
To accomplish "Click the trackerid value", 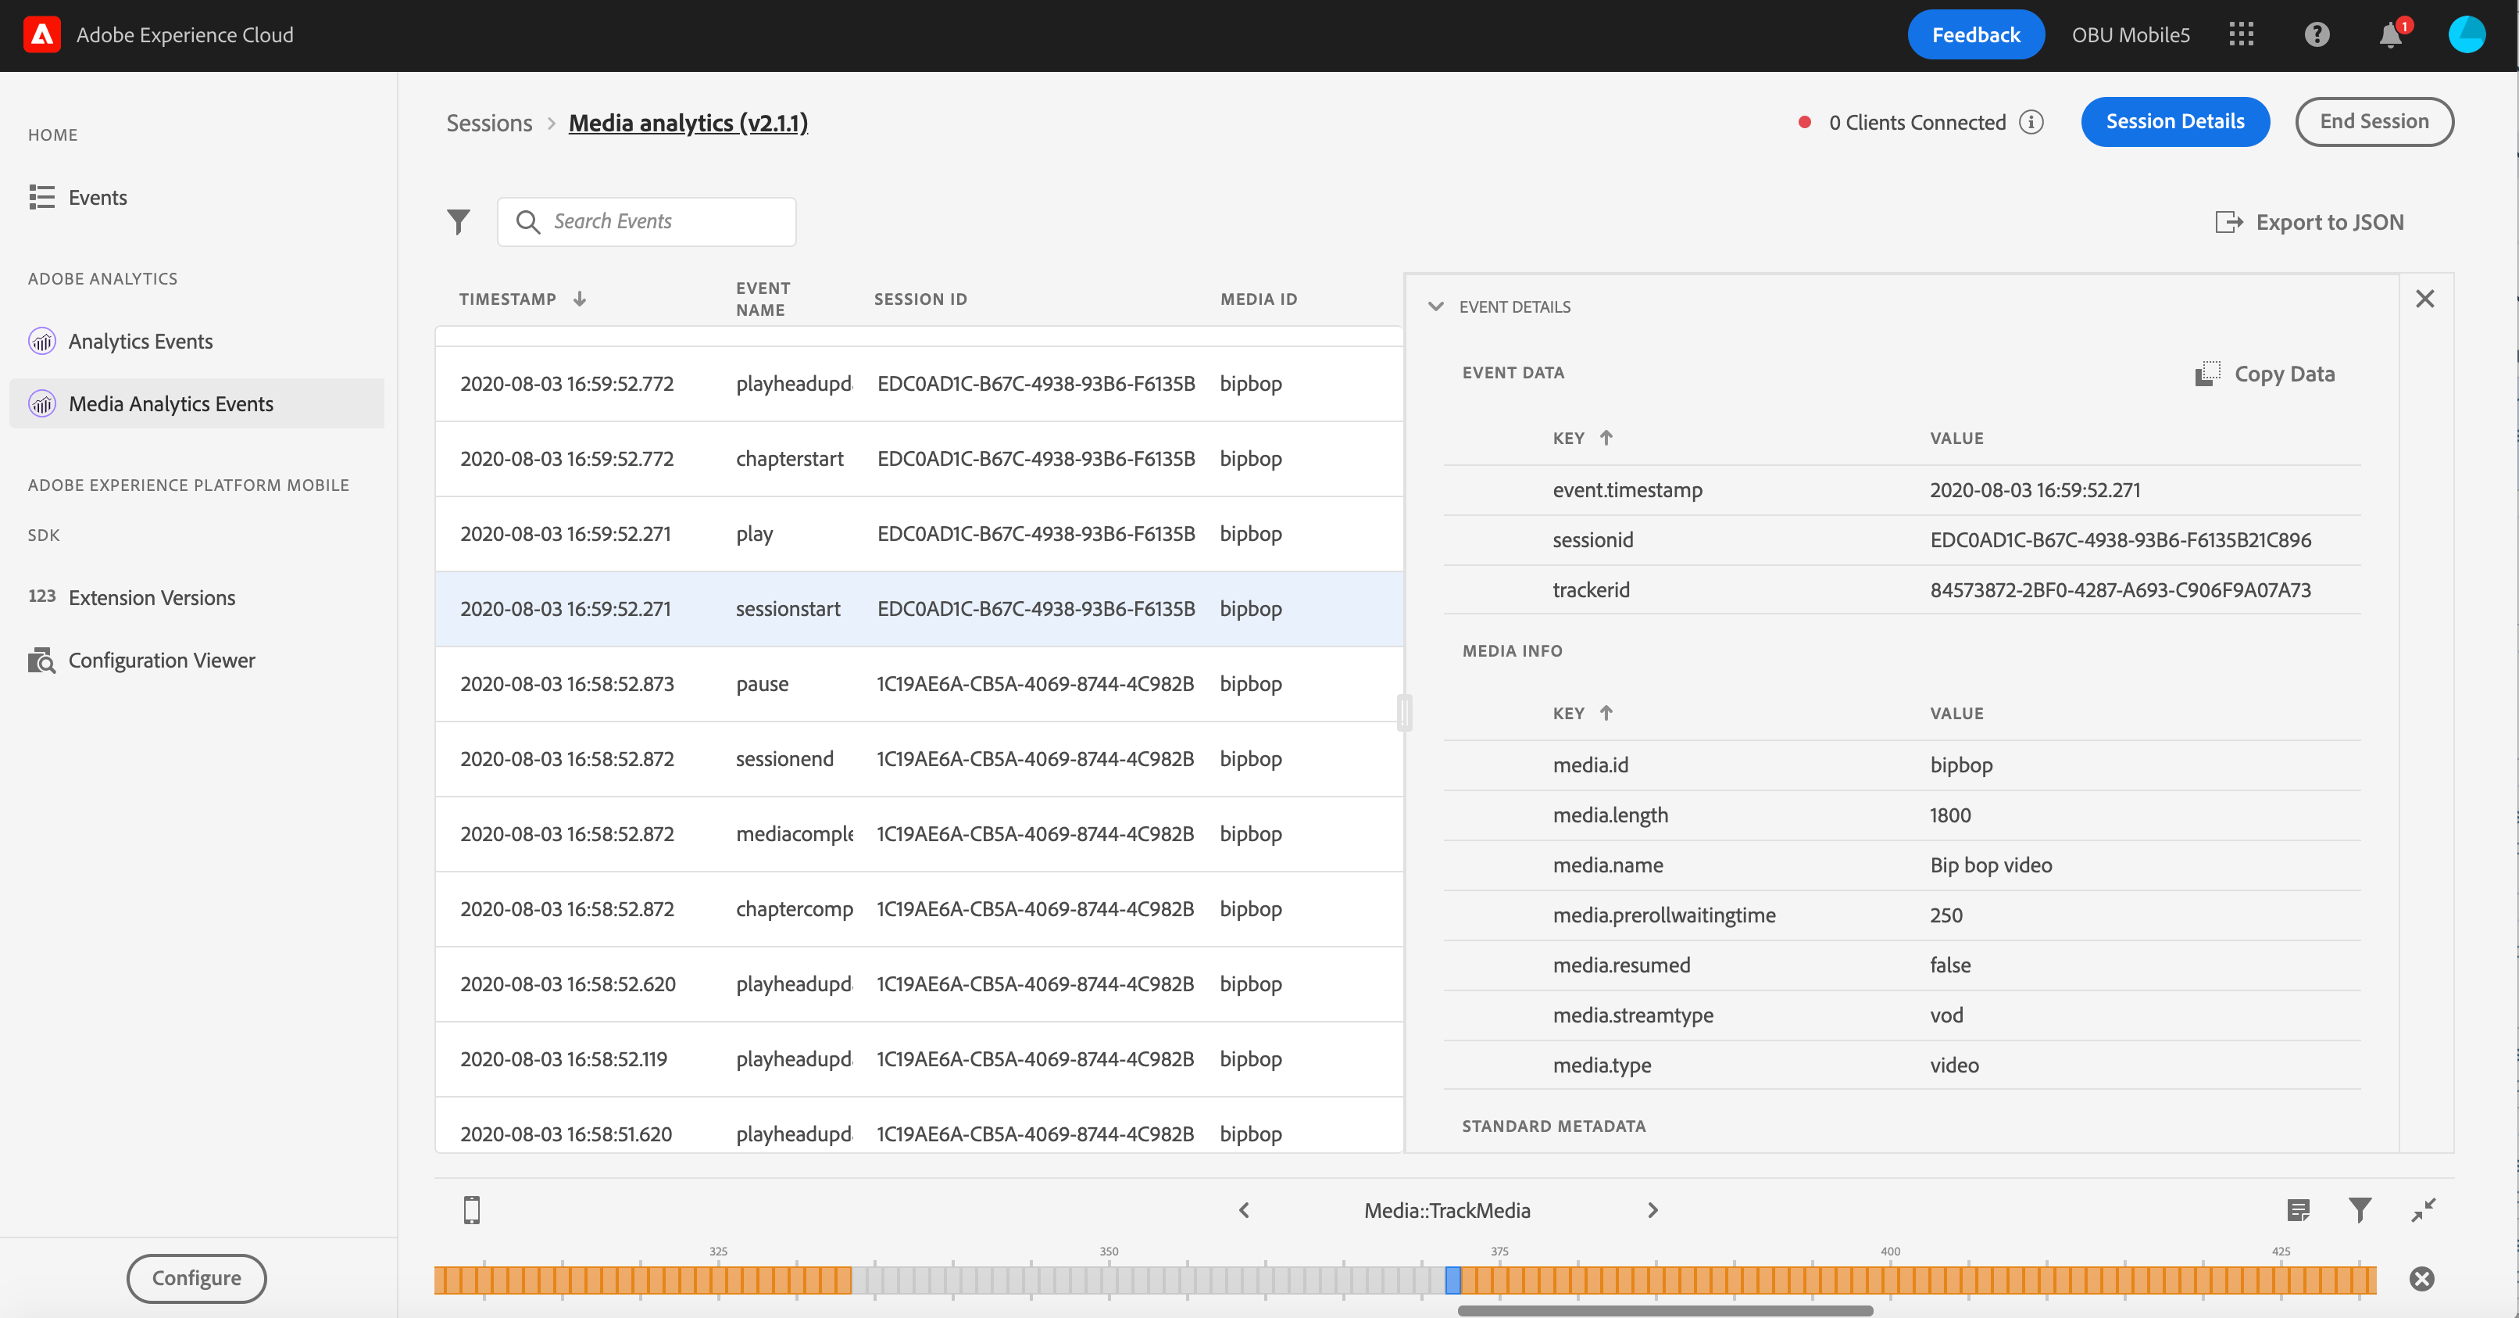I will [2120, 590].
